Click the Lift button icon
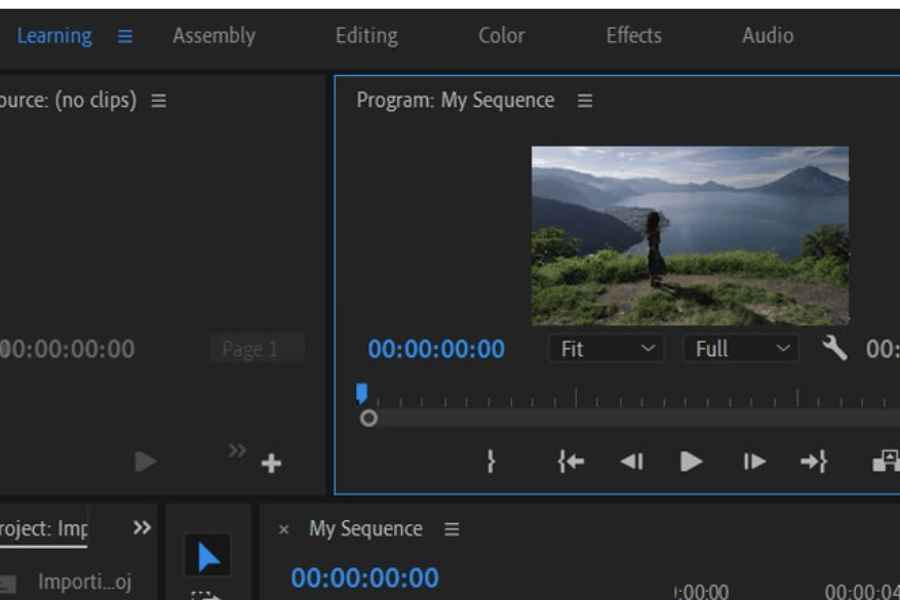The image size is (900, 600). tap(886, 461)
